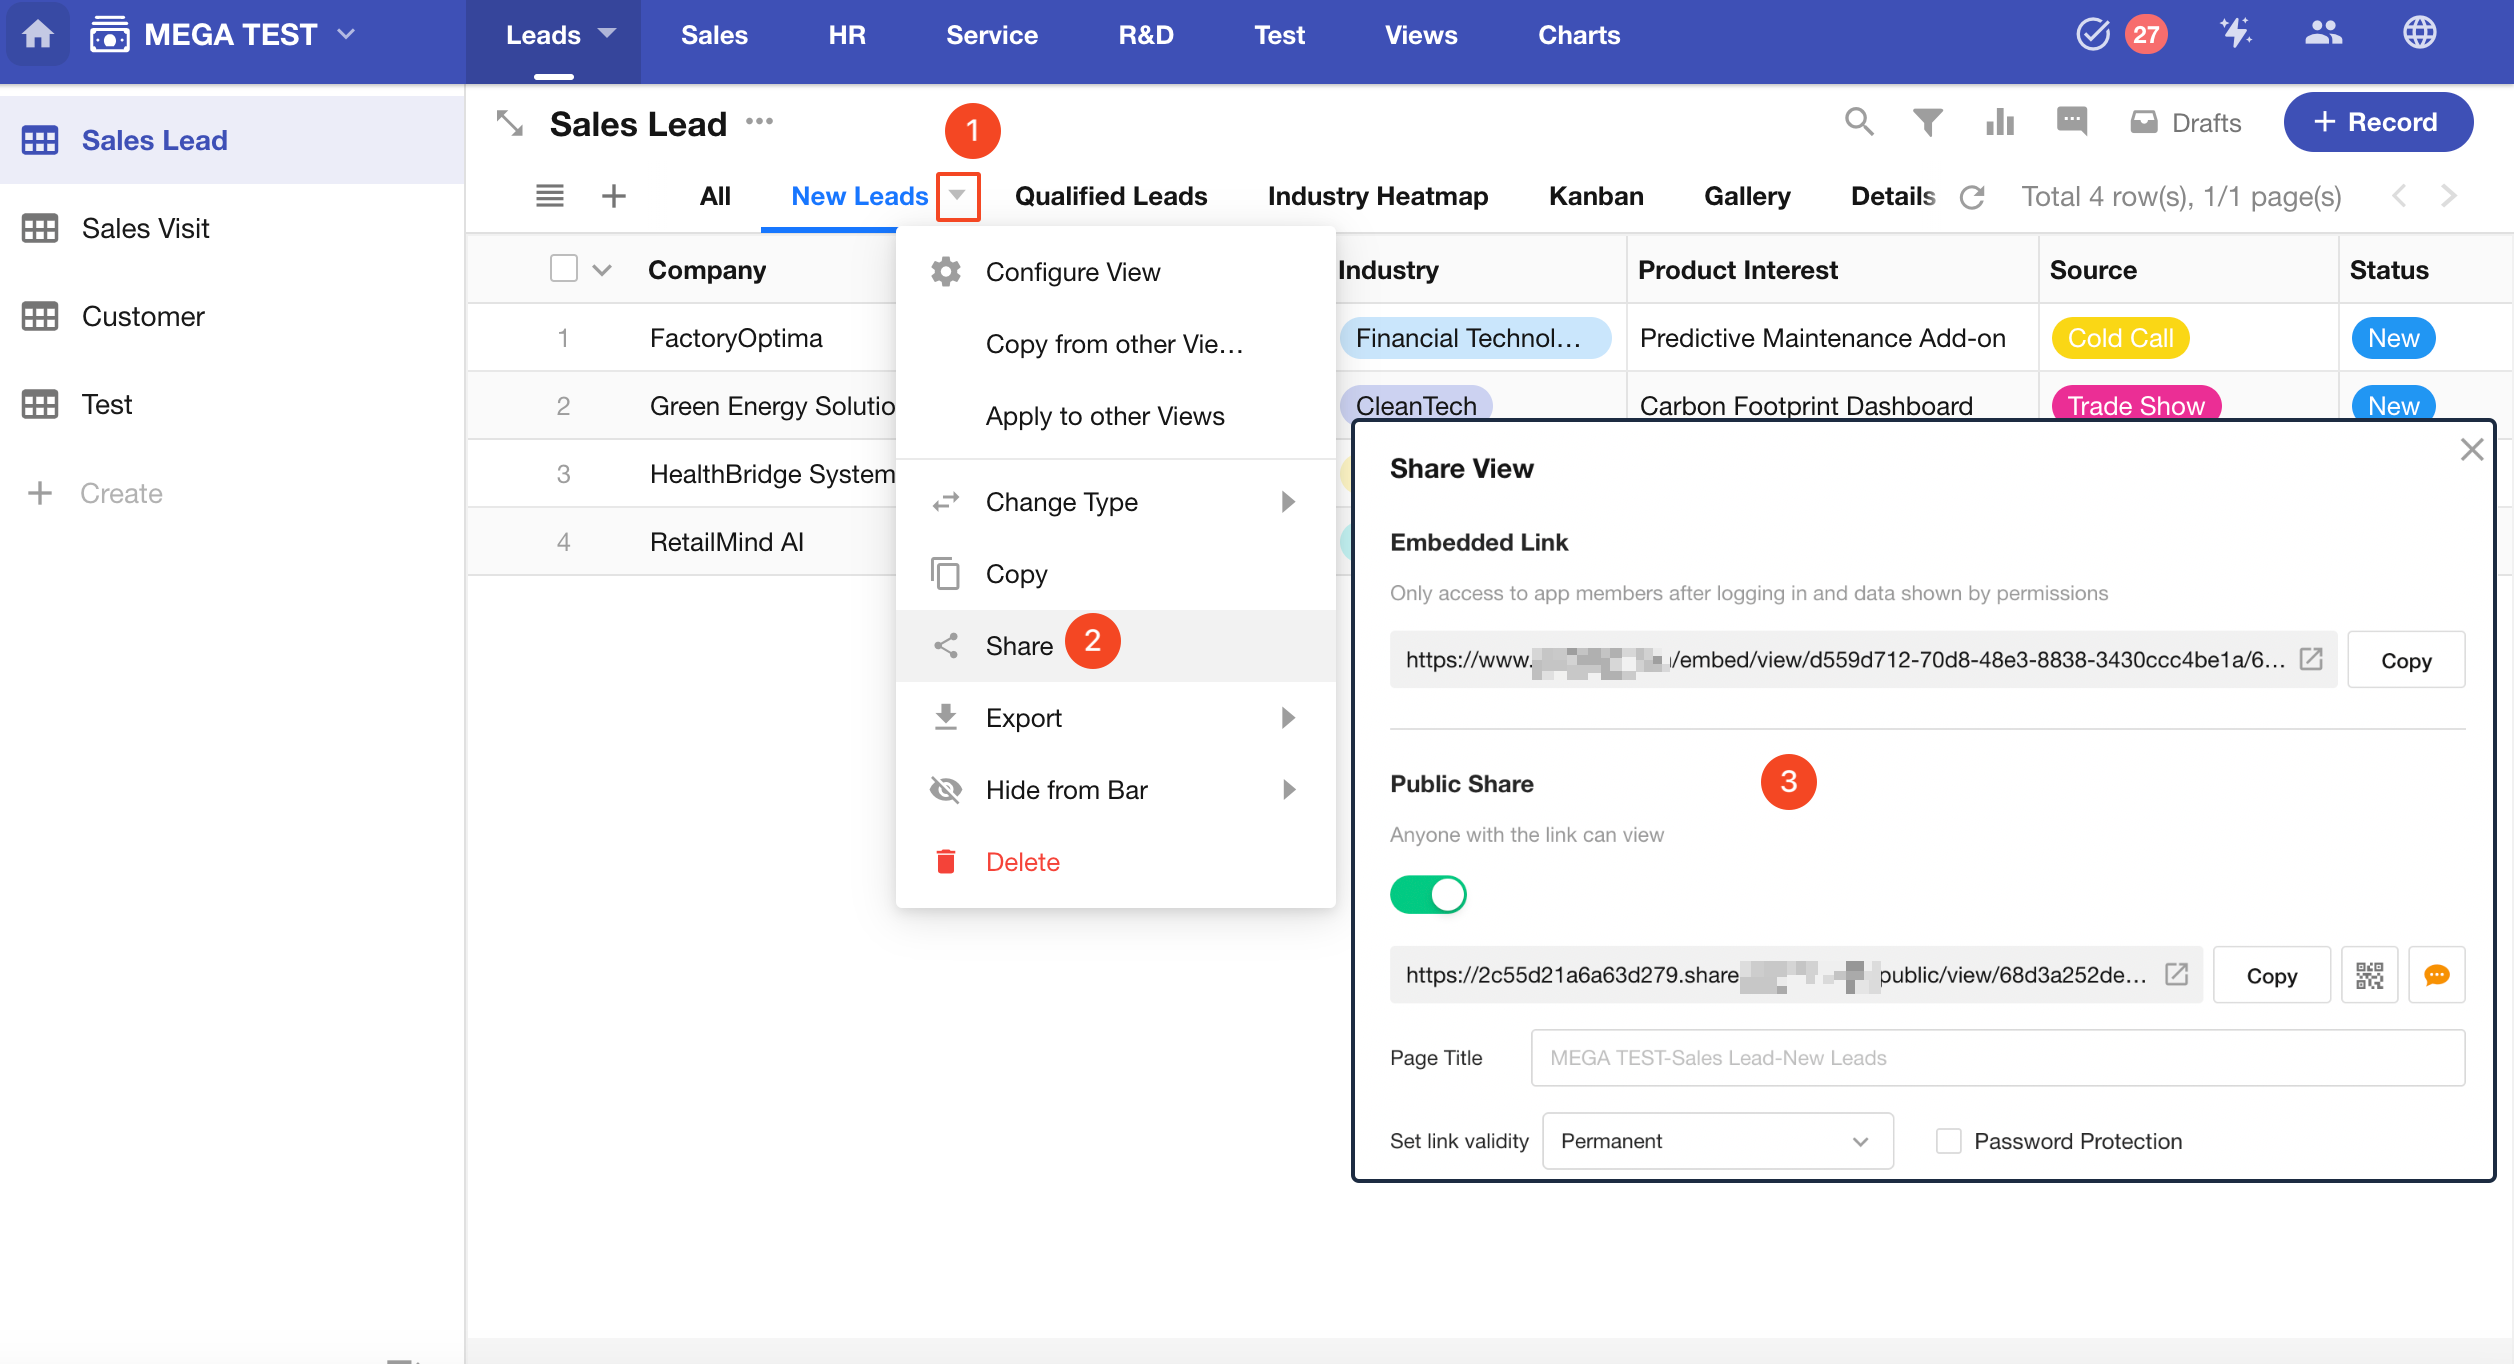
Task: Show the QR code for public link
Action: pos(2369,975)
